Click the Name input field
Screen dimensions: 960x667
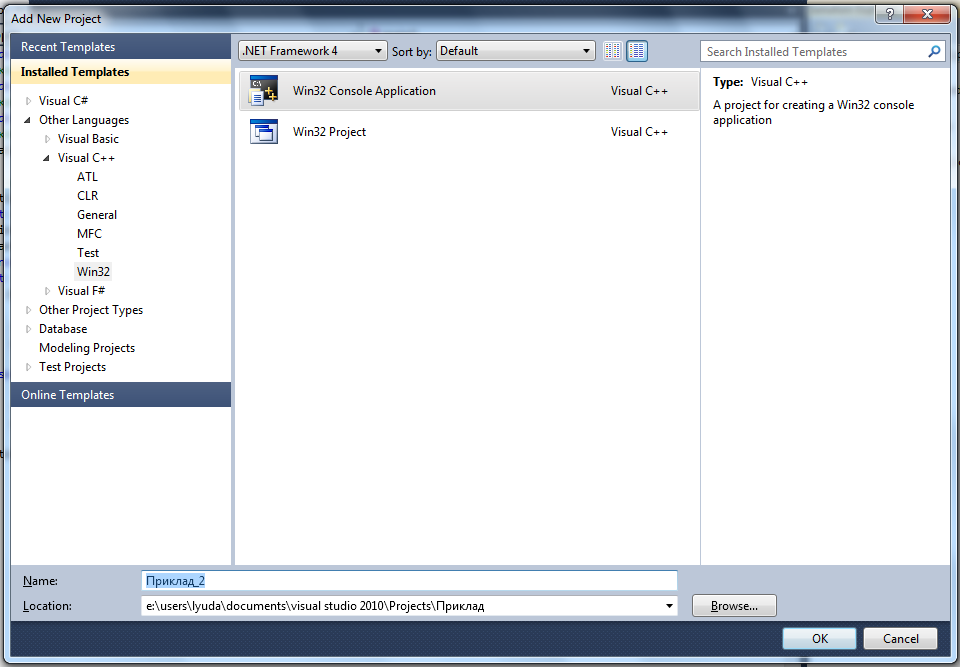pyautogui.click(x=409, y=581)
